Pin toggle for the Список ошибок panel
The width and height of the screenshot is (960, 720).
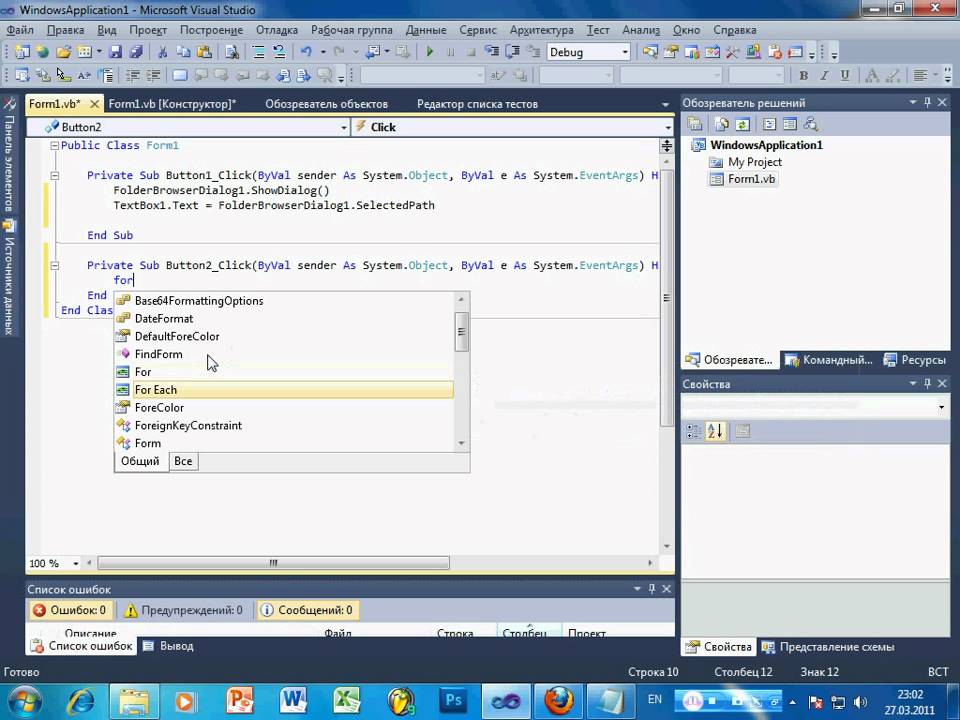(652, 588)
